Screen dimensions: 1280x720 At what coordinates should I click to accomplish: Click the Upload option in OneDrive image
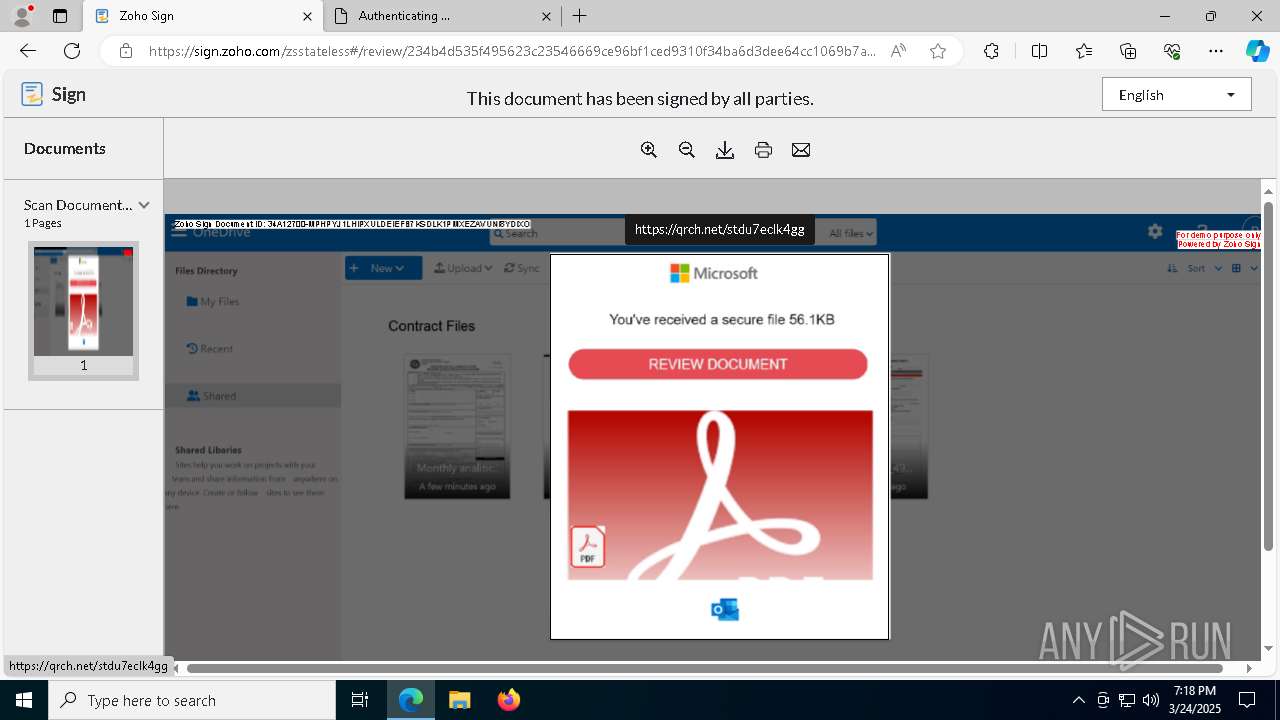click(464, 268)
